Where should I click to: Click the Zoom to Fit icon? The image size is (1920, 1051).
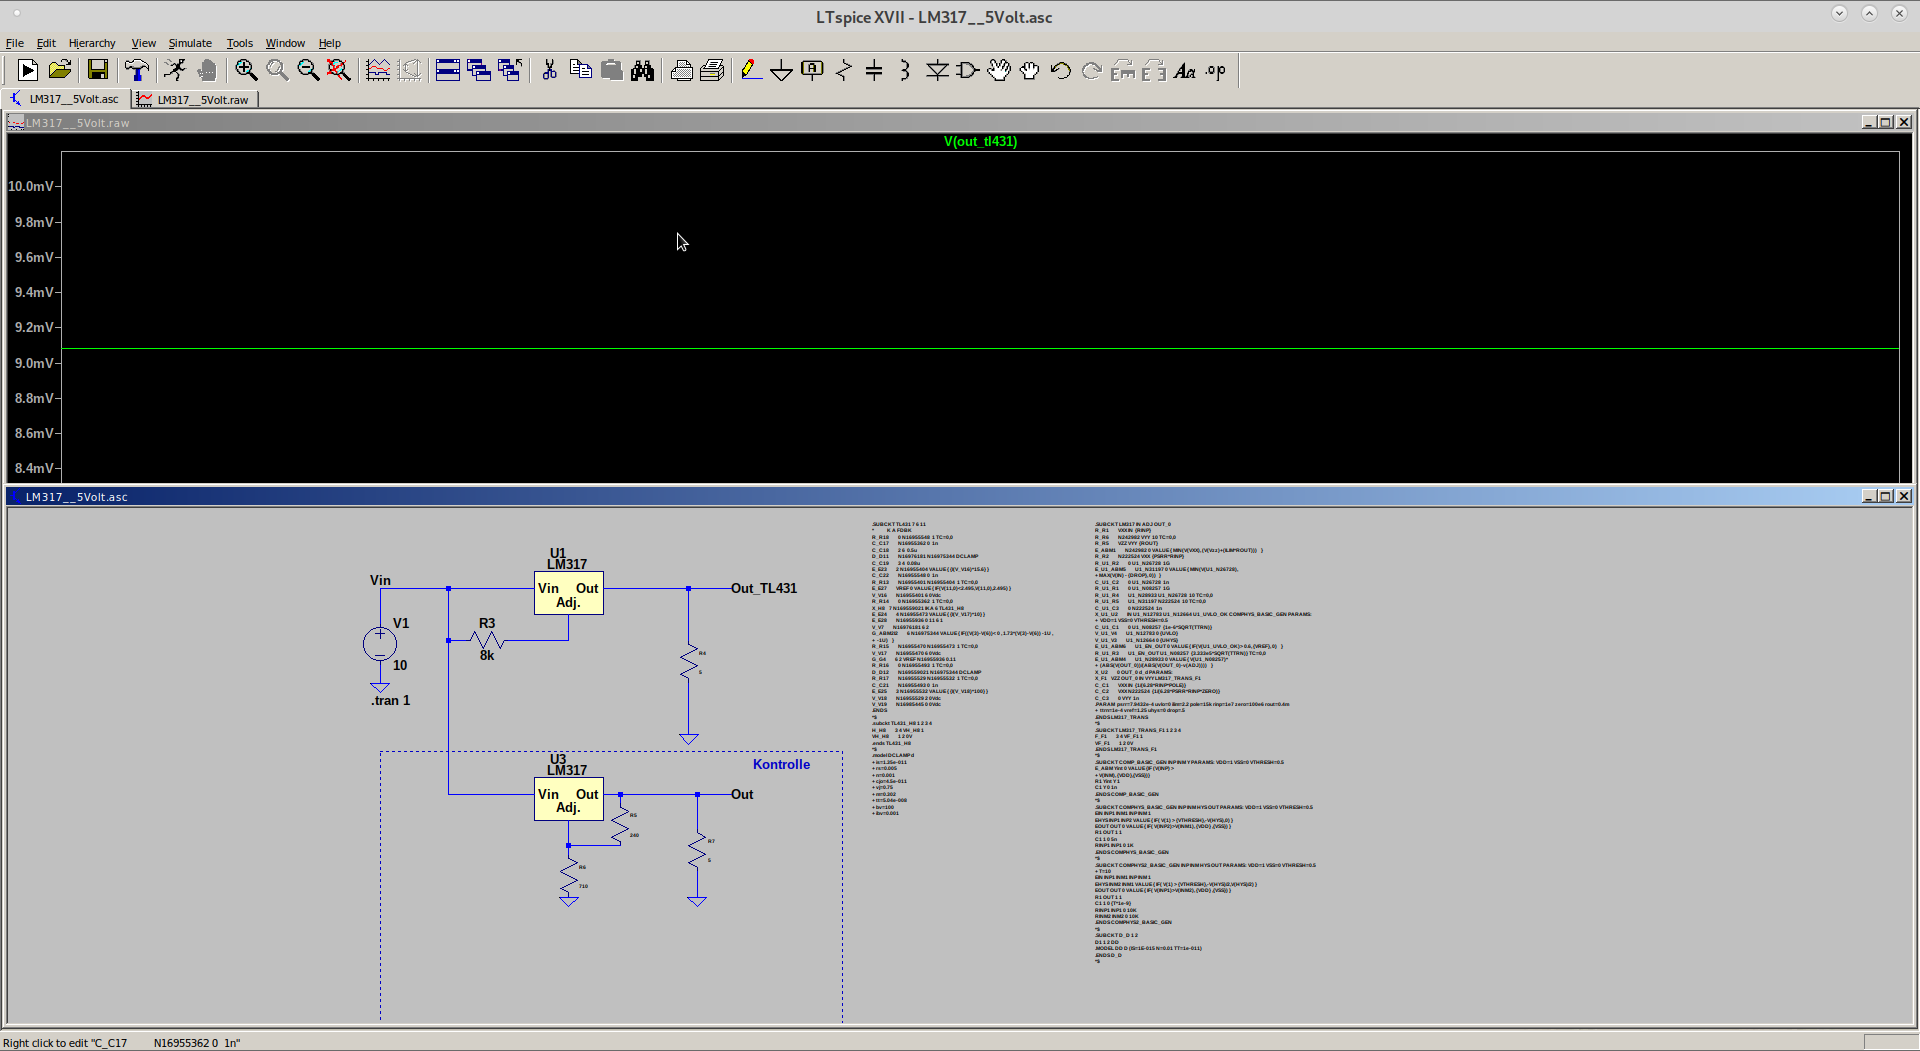tap(339, 70)
